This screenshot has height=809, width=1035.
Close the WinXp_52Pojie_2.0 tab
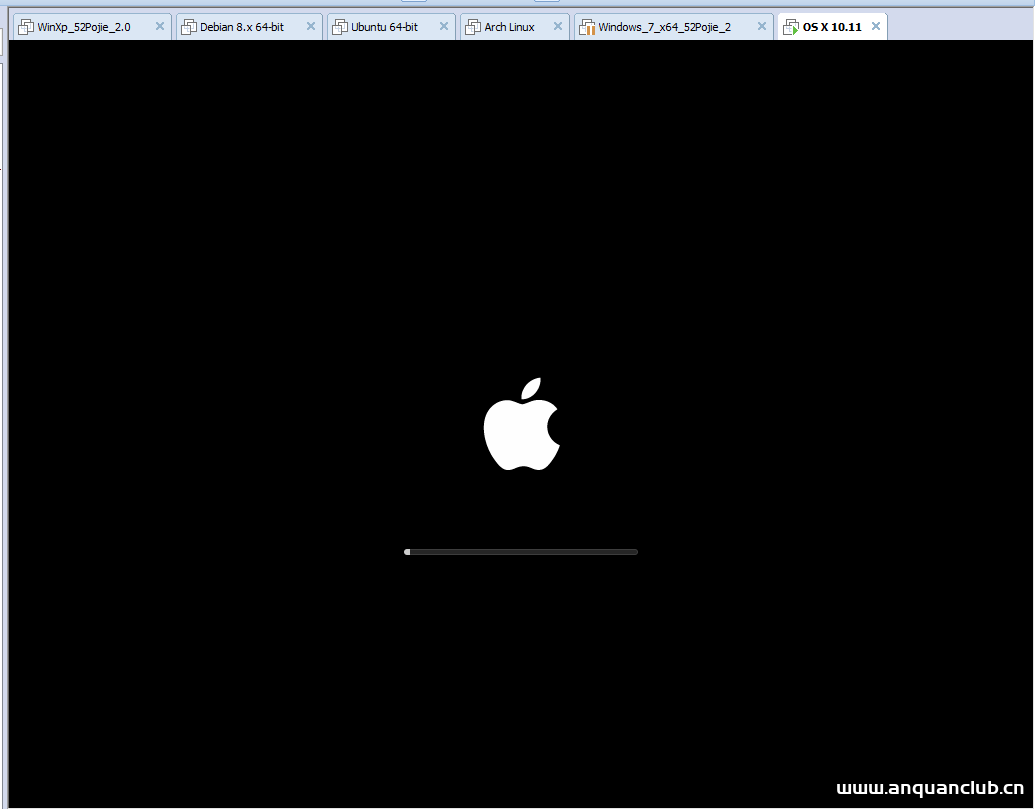[159, 26]
